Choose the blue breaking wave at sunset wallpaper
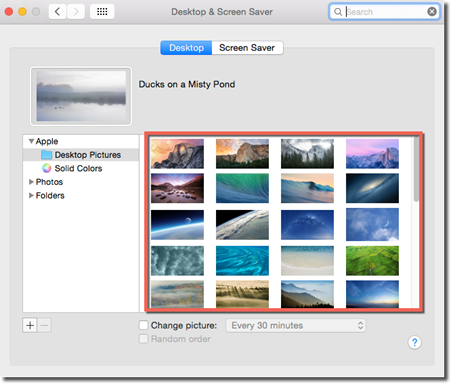The image size is (451, 384). pyautogui.click(x=307, y=188)
